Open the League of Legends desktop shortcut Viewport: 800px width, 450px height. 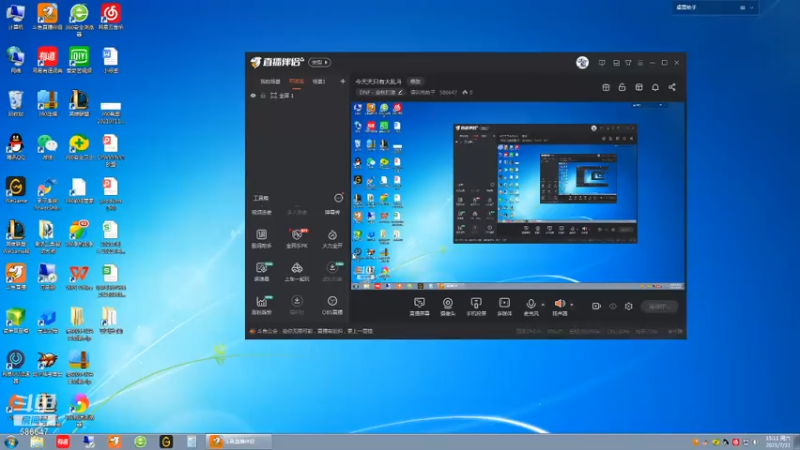point(79,104)
